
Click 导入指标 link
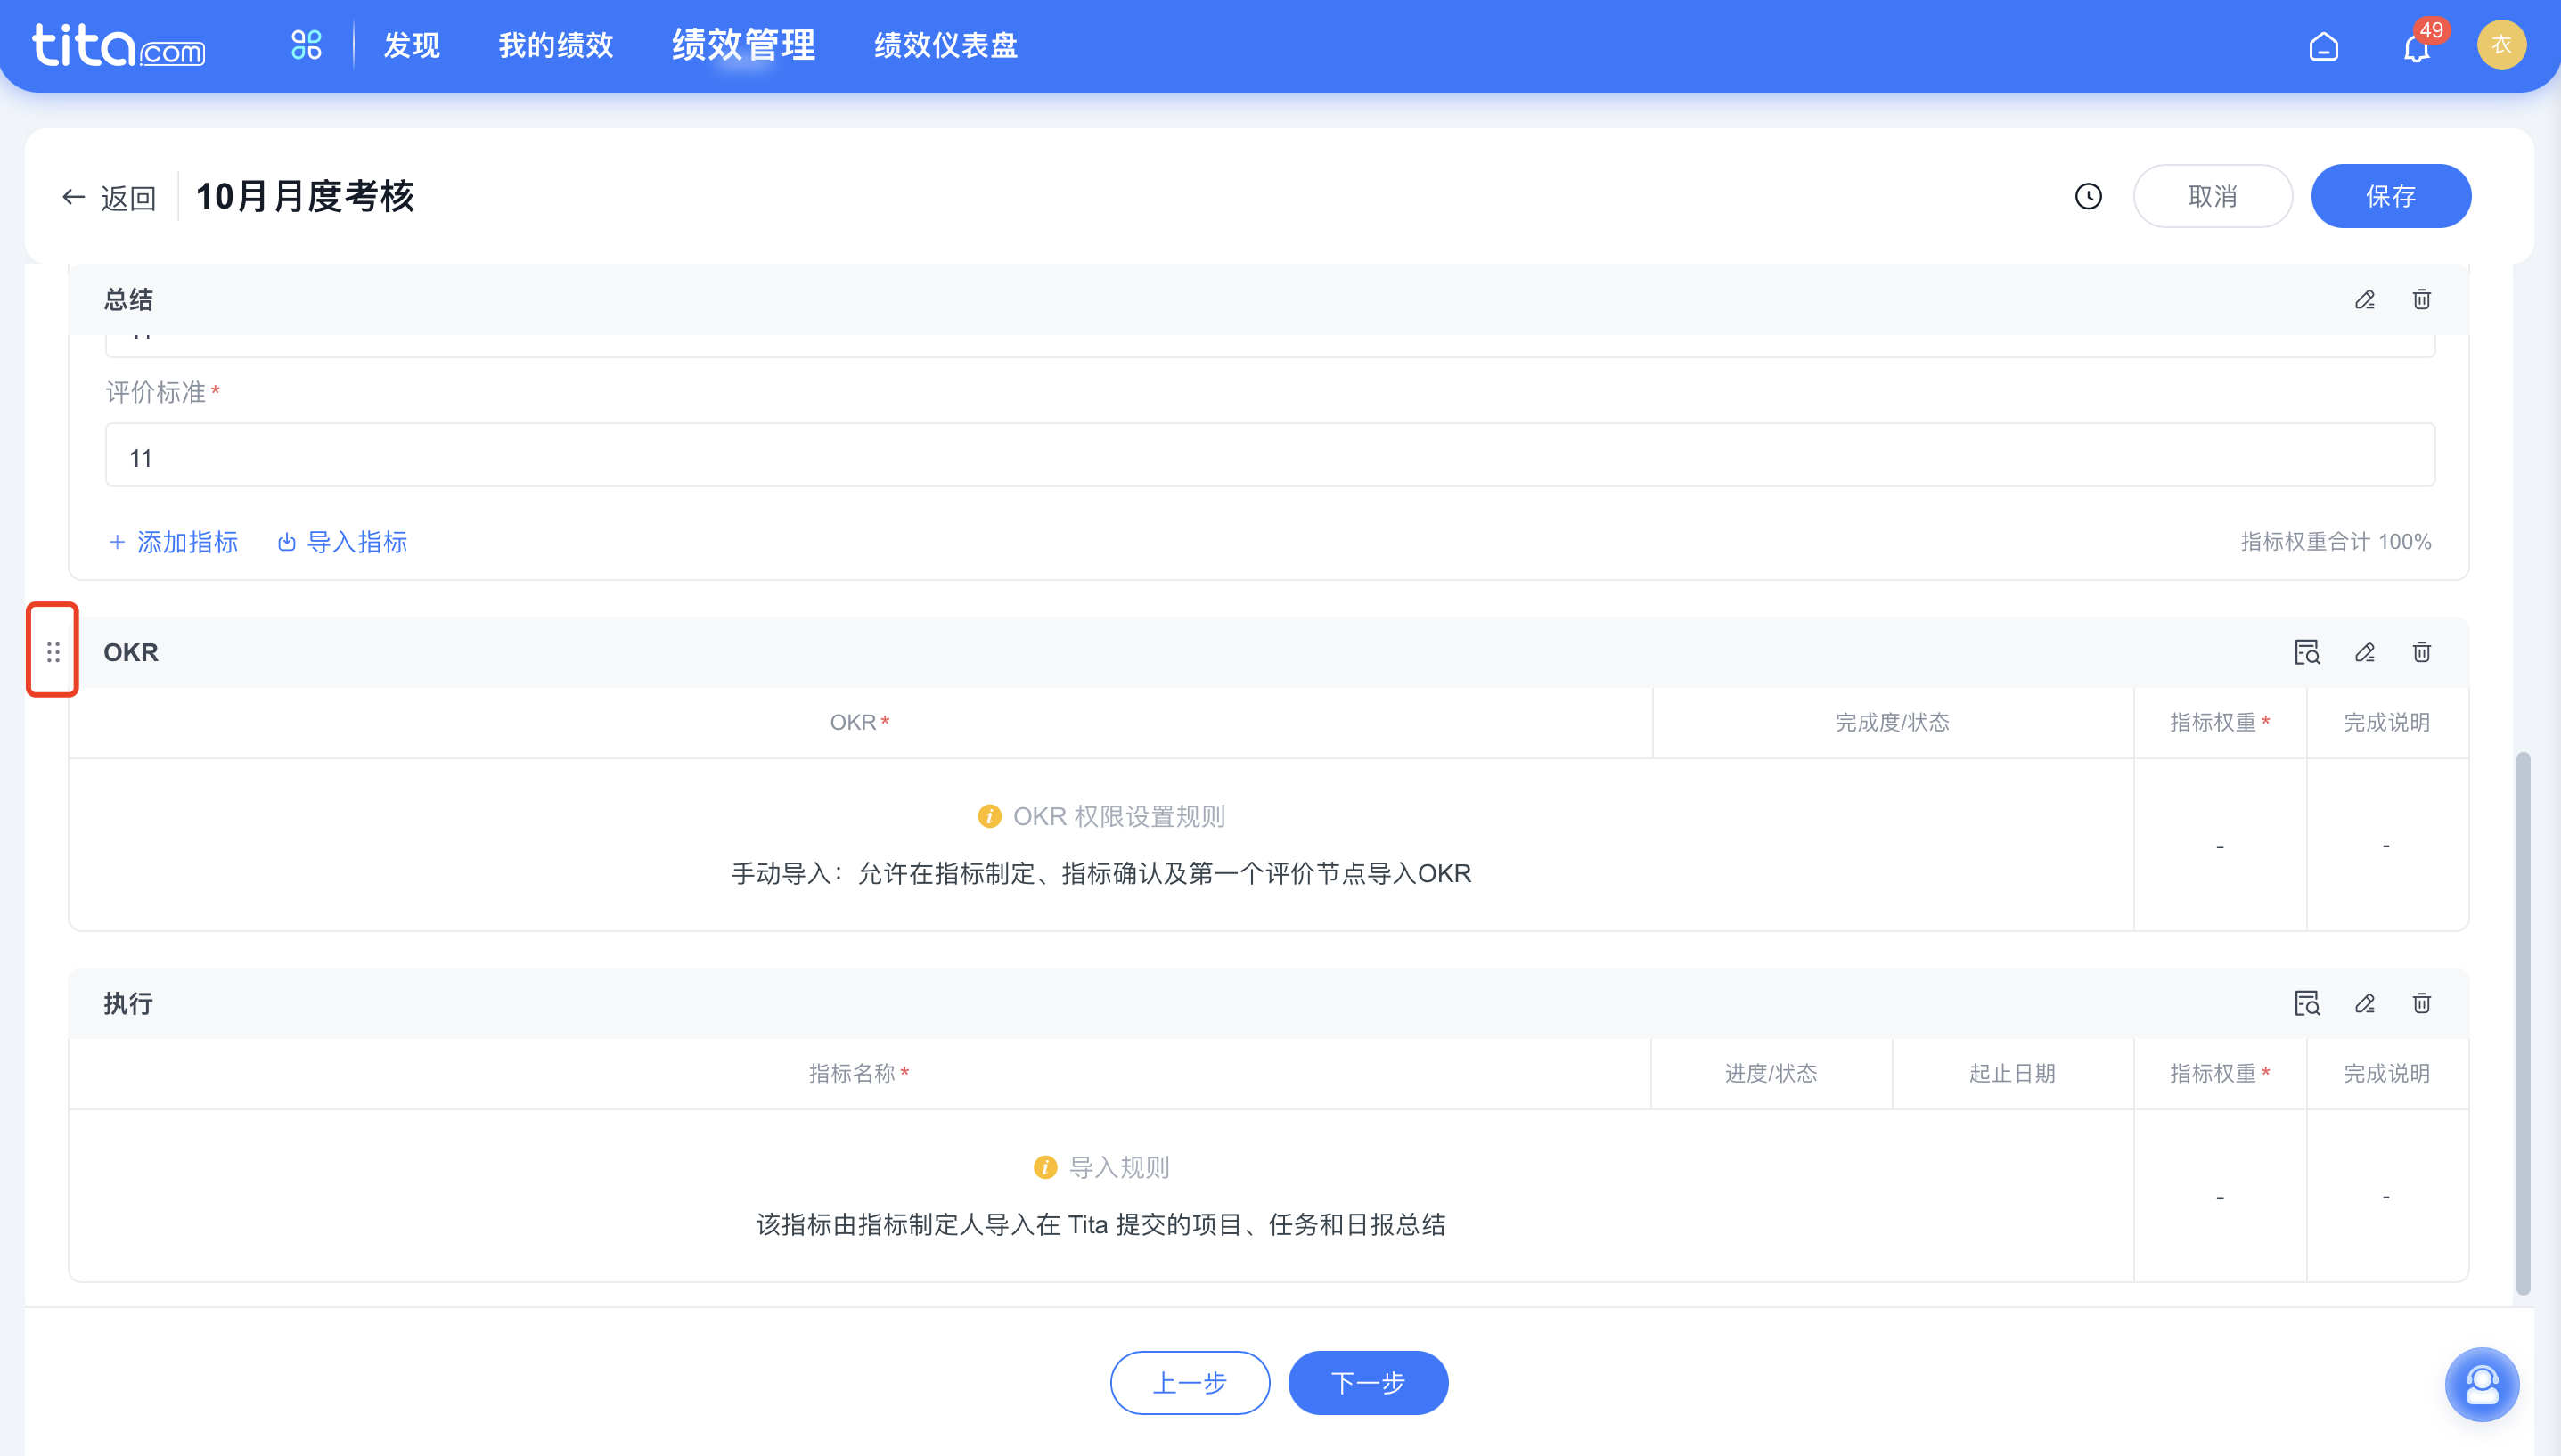pyautogui.click(x=342, y=542)
